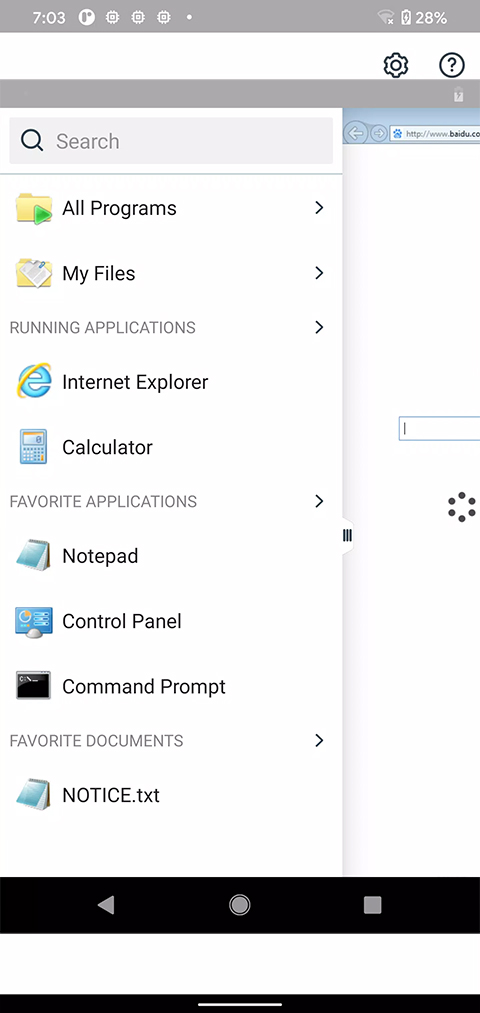Open the help question mark icon
Image resolution: width=480 pixels, height=1013 pixels.
(452, 65)
